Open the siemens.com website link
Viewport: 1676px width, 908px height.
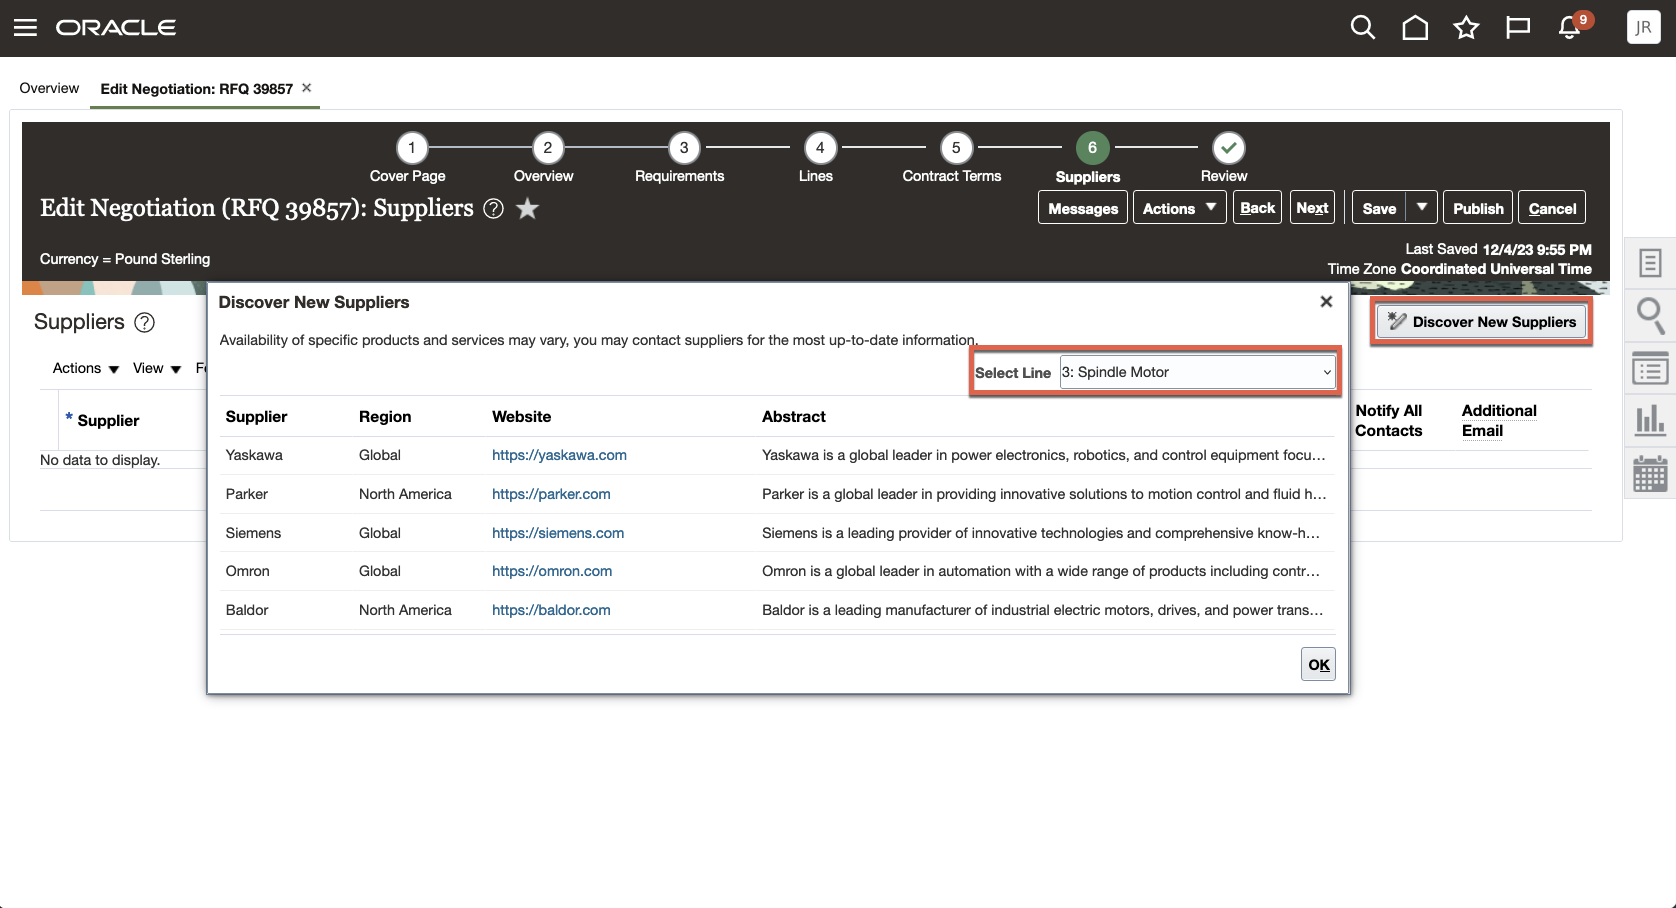[x=558, y=533]
